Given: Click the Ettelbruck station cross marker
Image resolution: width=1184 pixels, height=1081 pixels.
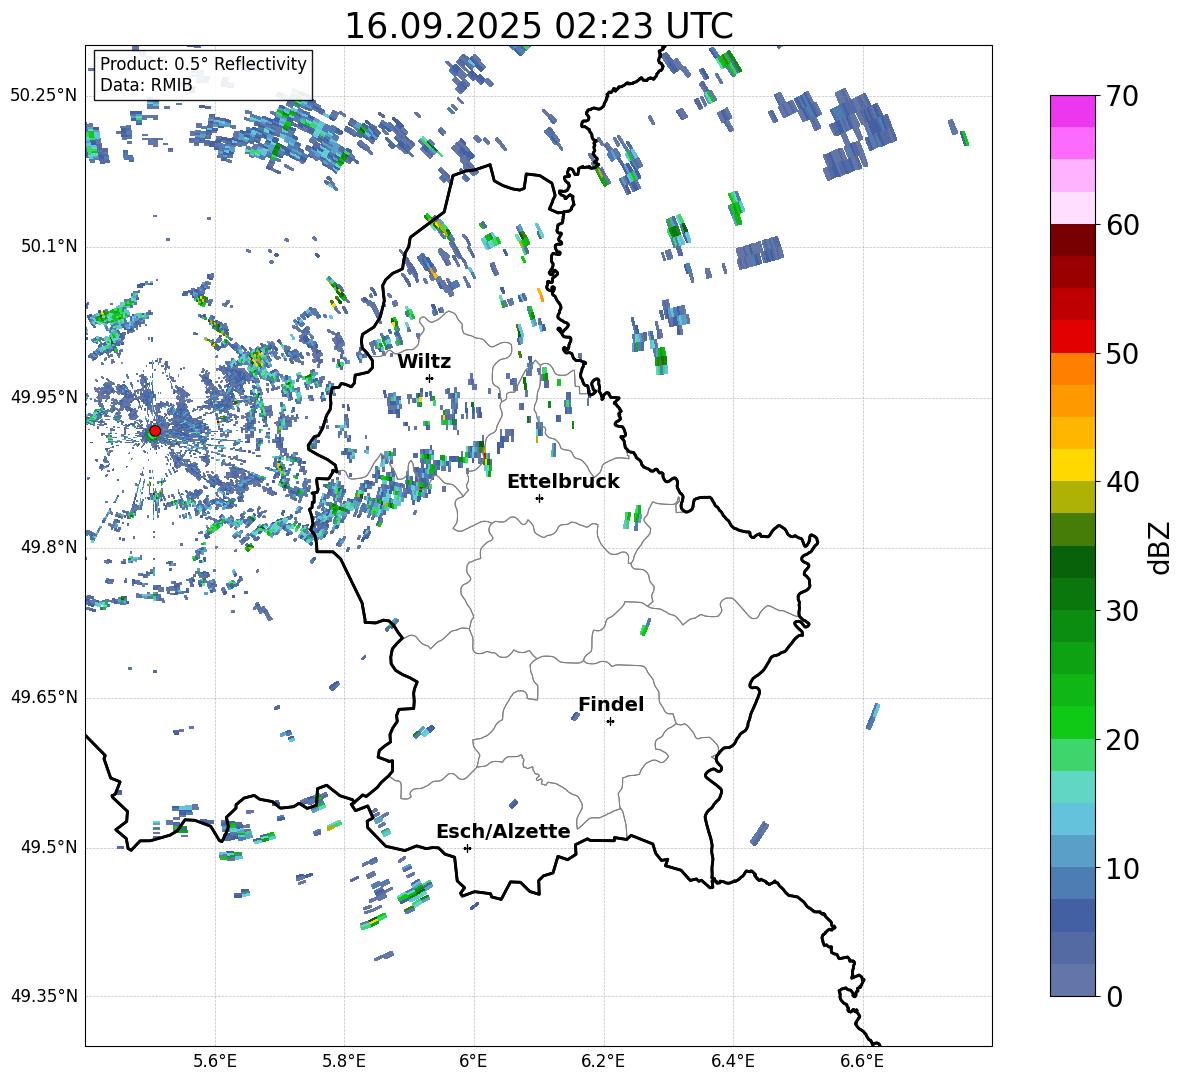Looking at the screenshot, I should (539, 498).
